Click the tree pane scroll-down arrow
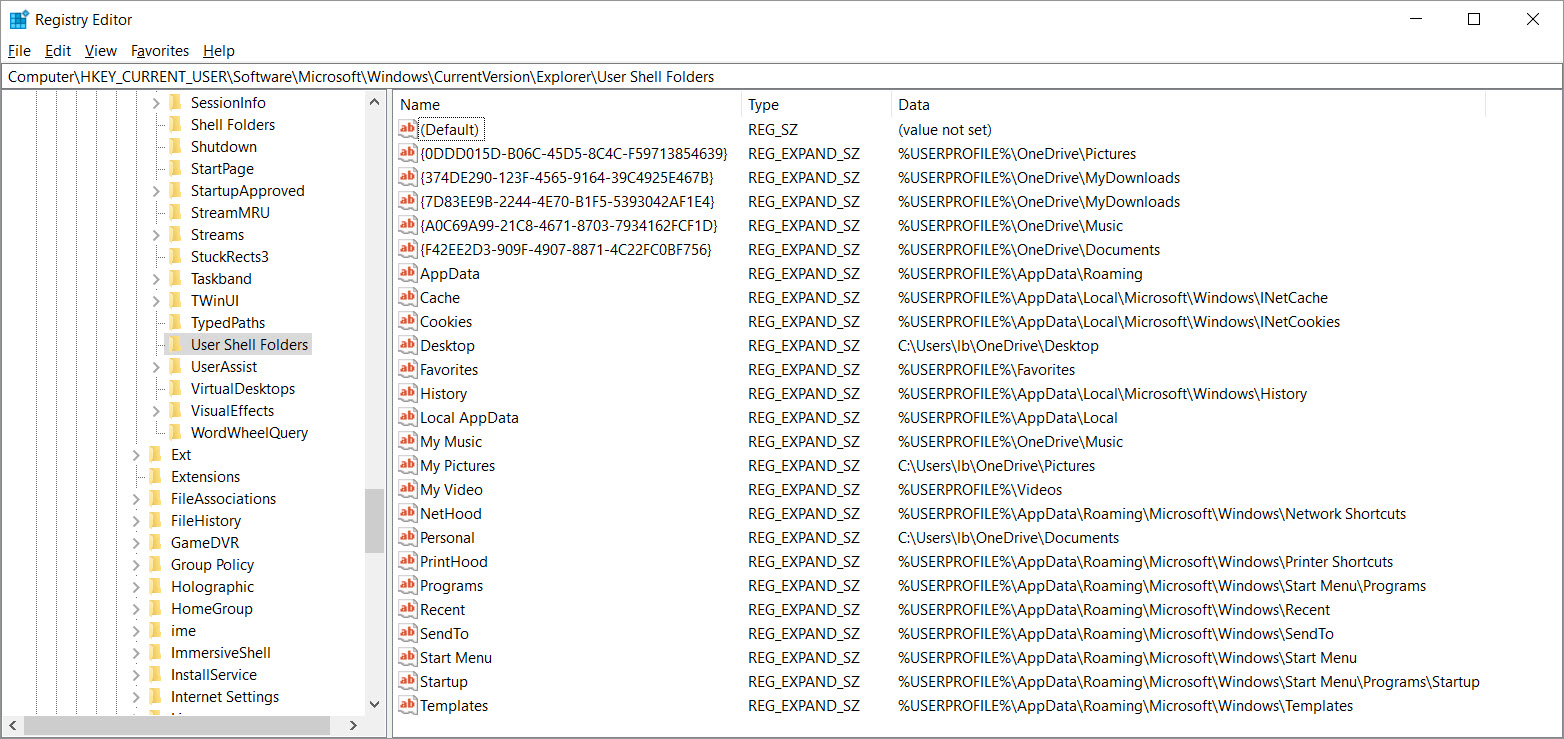1564x739 pixels. click(x=374, y=703)
